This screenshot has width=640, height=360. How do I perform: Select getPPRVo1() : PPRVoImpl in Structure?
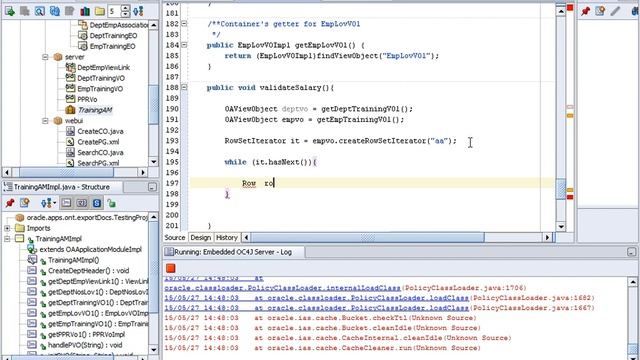pos(87,334)
